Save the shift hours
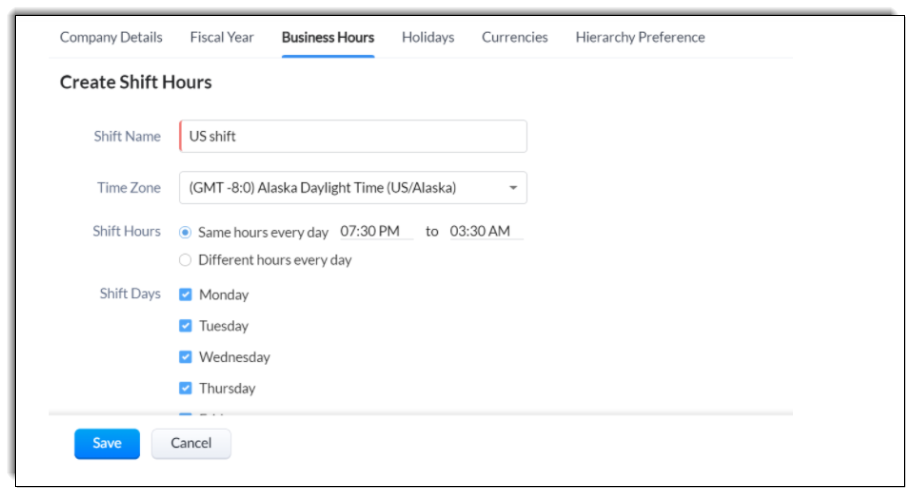The width and height of the screenshot is (919, 496). 107,443
